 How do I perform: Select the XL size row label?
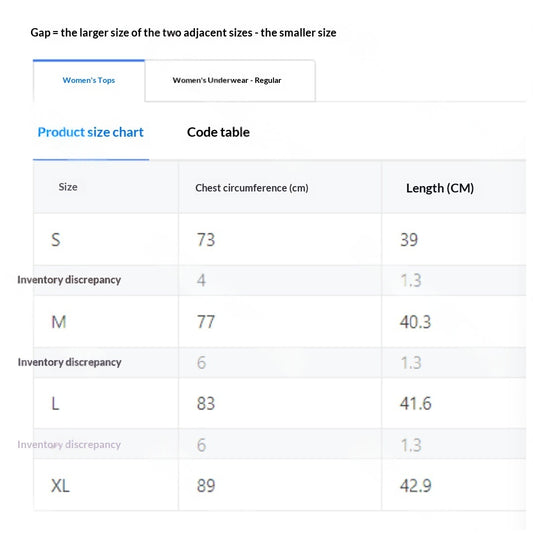point(60,485)
